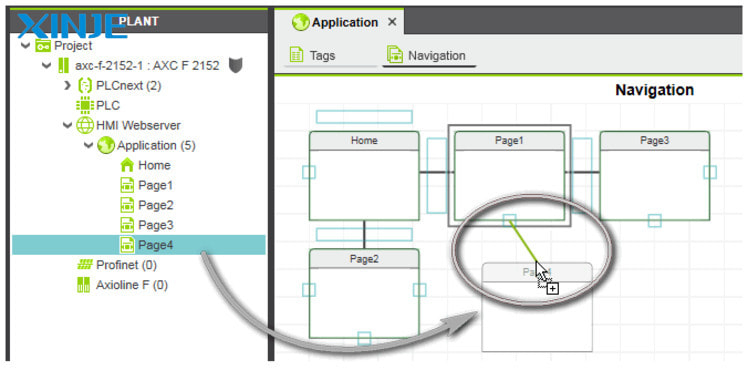Click the Page2 node left connector square
Screen dimensions: 748x370
click(309, 290)
